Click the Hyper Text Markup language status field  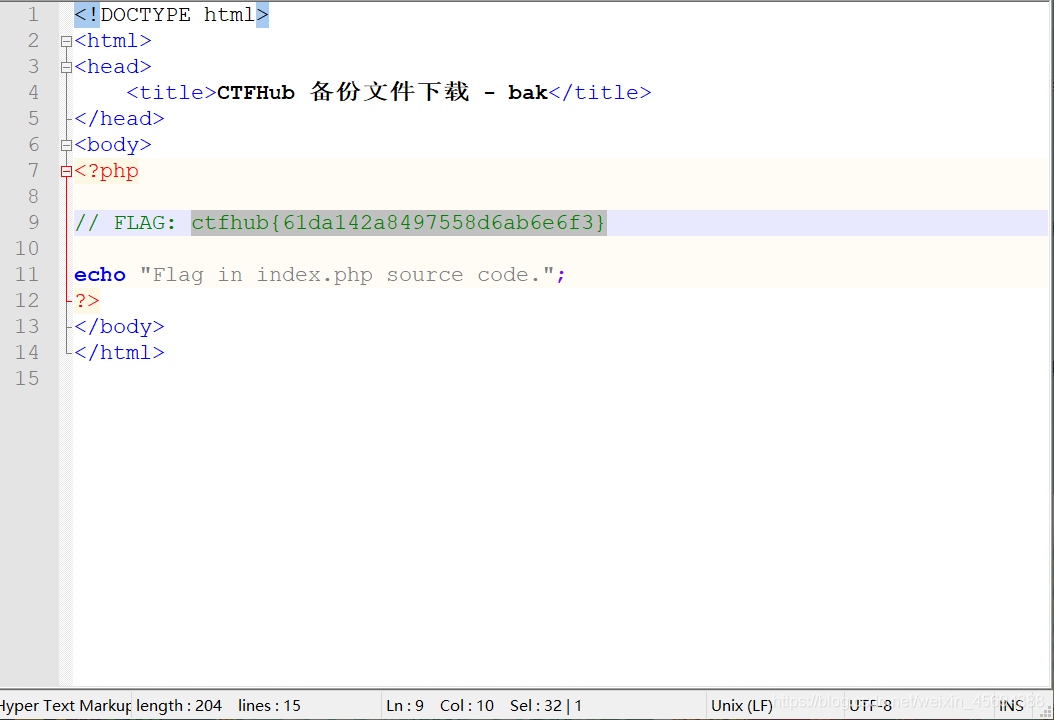pyautogui.click(x=65, y=706)
